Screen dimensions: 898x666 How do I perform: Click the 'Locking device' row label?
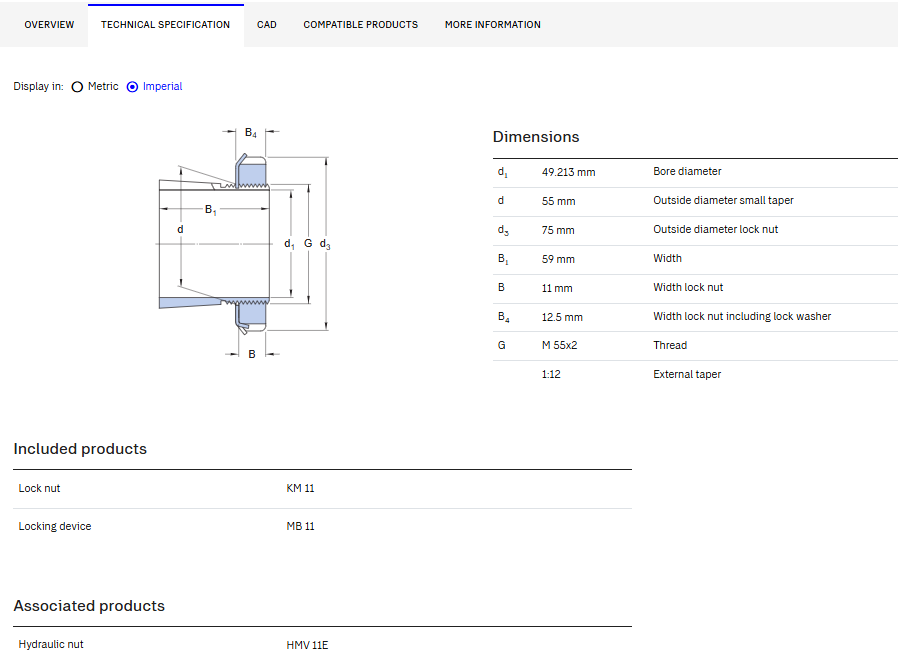54,526
